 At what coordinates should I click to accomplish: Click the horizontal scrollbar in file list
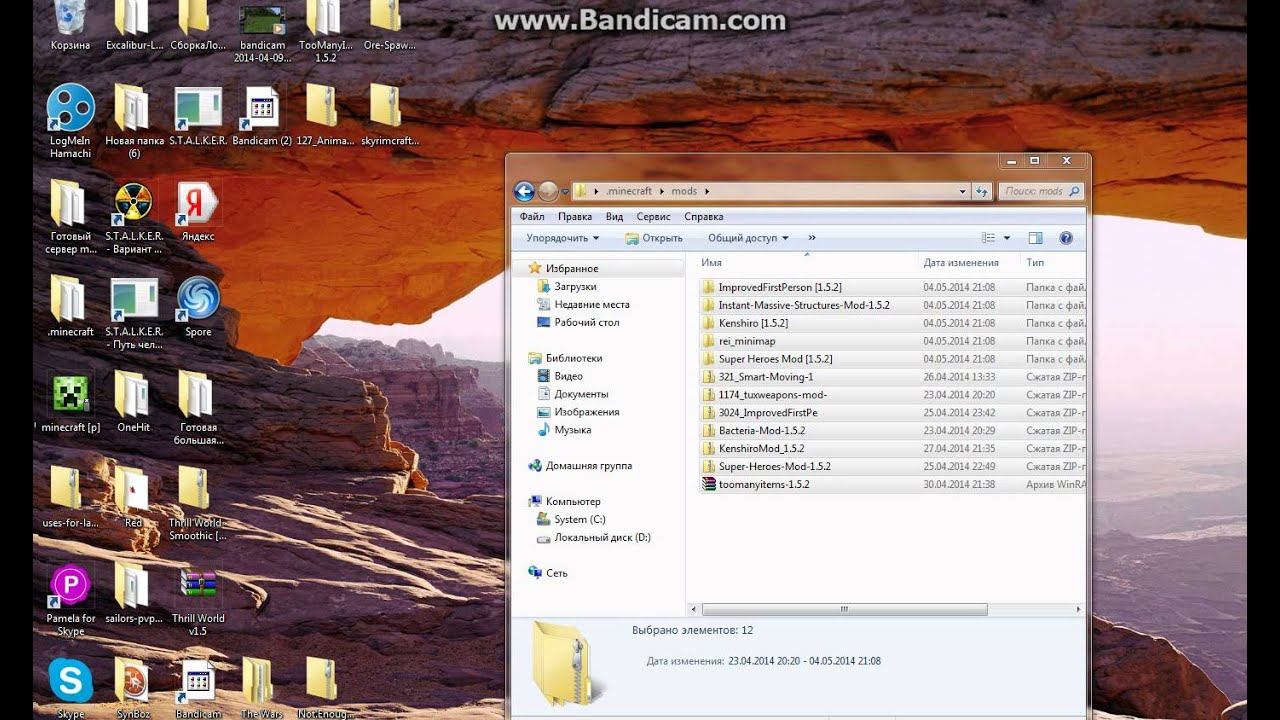coord(845,609)
